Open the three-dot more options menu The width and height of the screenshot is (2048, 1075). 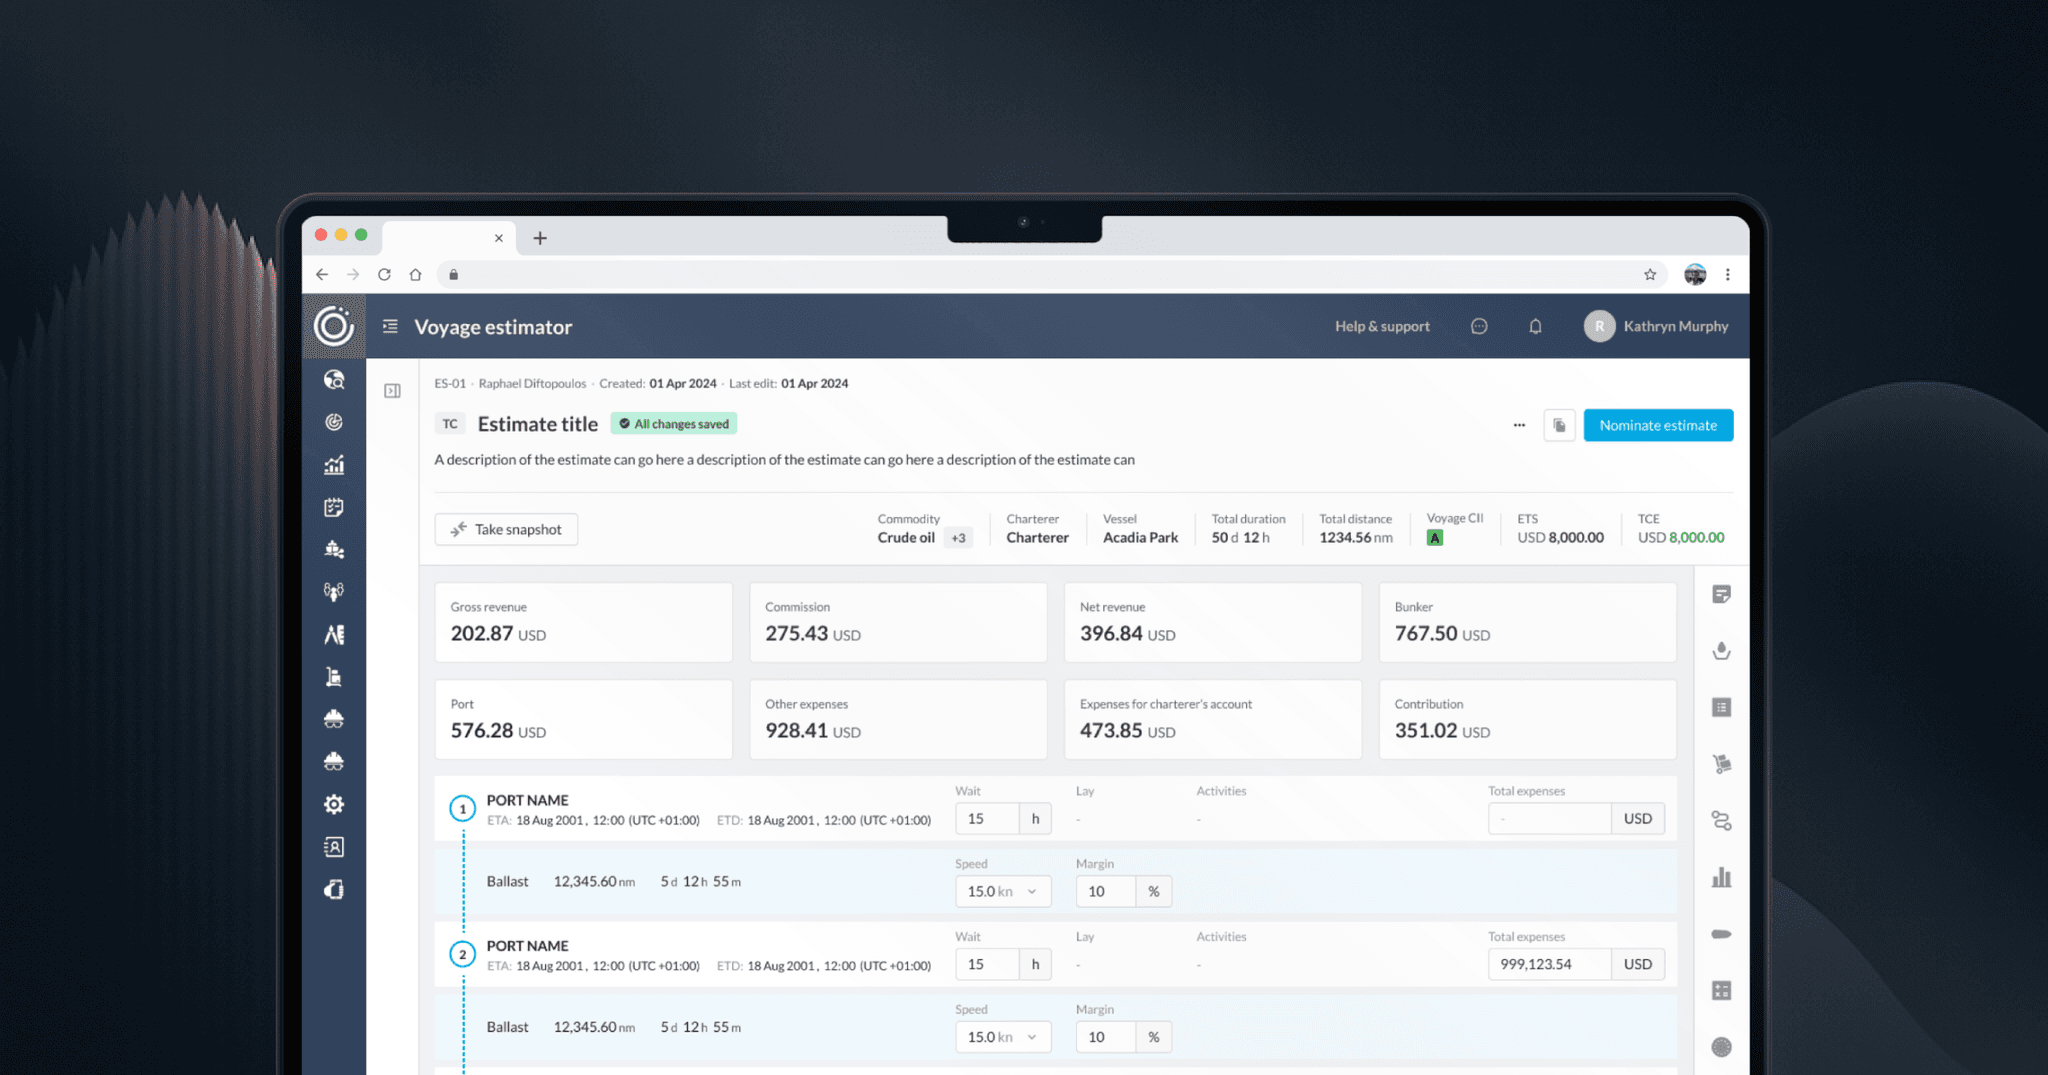tap(1519, 425)
